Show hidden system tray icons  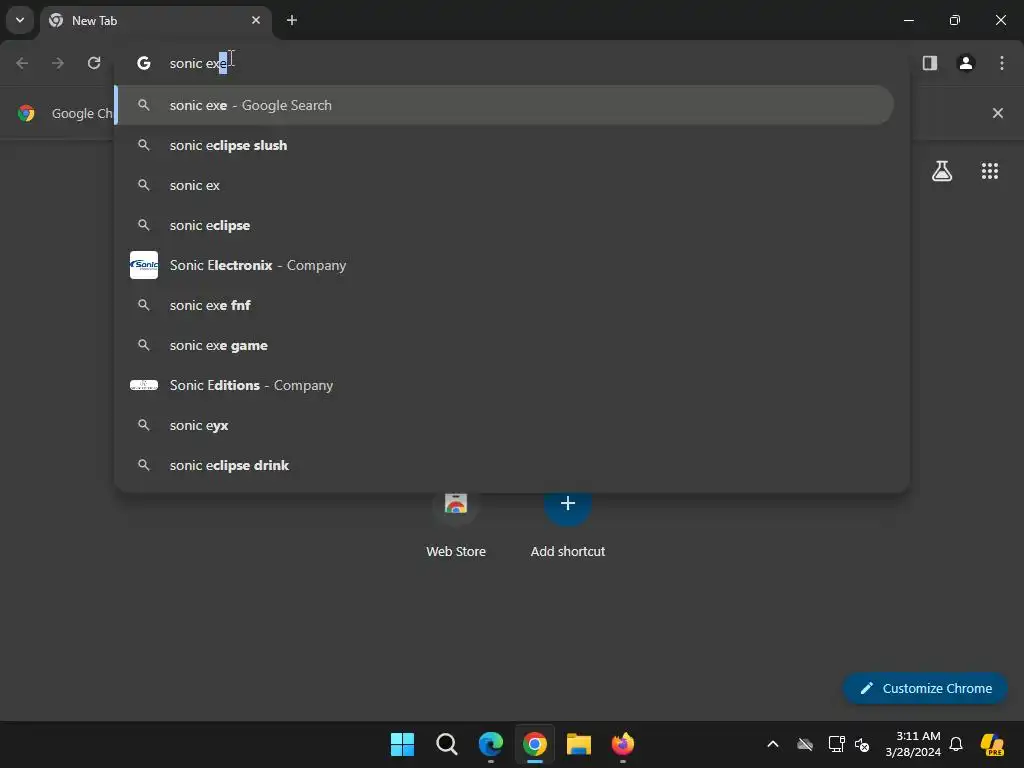[x=773, y=744]
